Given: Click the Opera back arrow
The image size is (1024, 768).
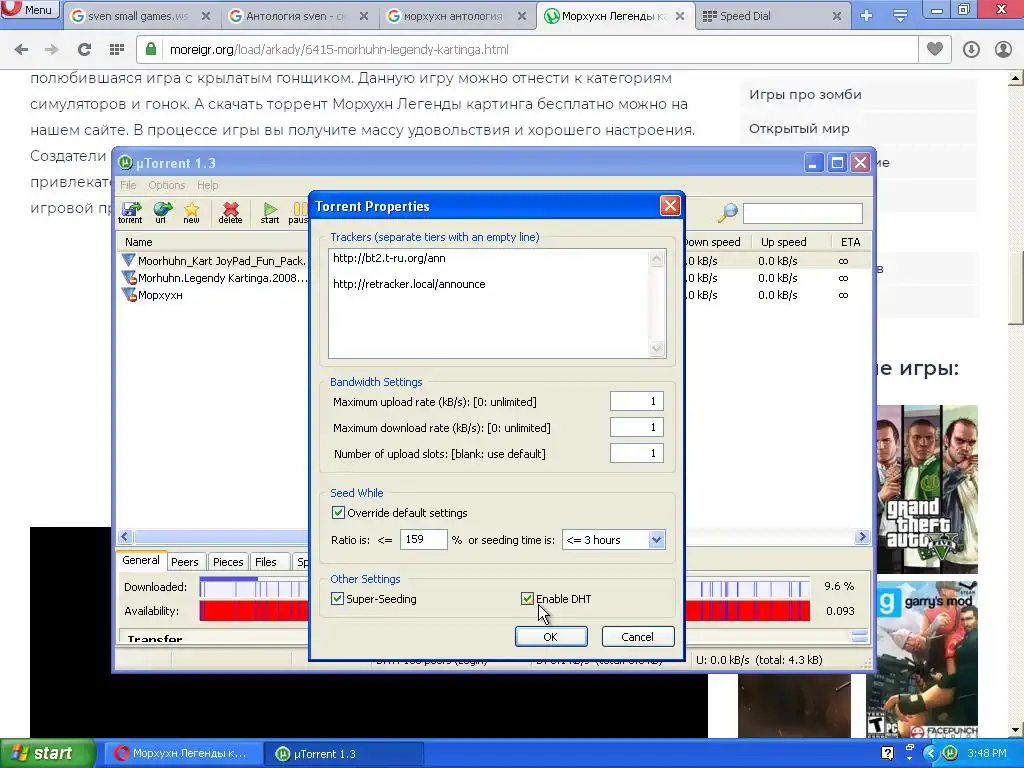Looking at the screenshot, I should 21,50.
